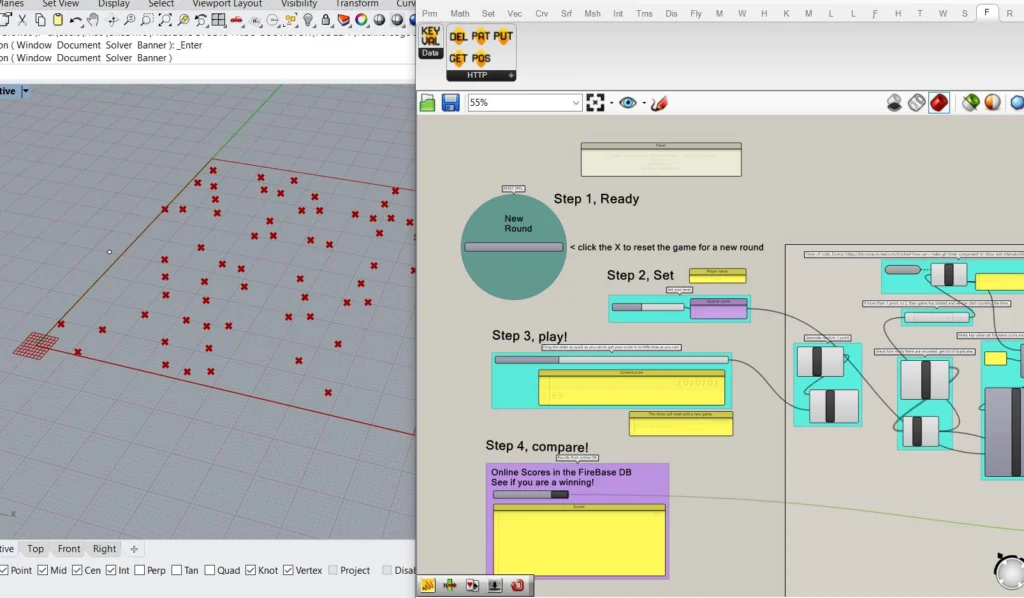Click the Step 3 play slider
The image size is (1024, 598).
tap(611, 360)
